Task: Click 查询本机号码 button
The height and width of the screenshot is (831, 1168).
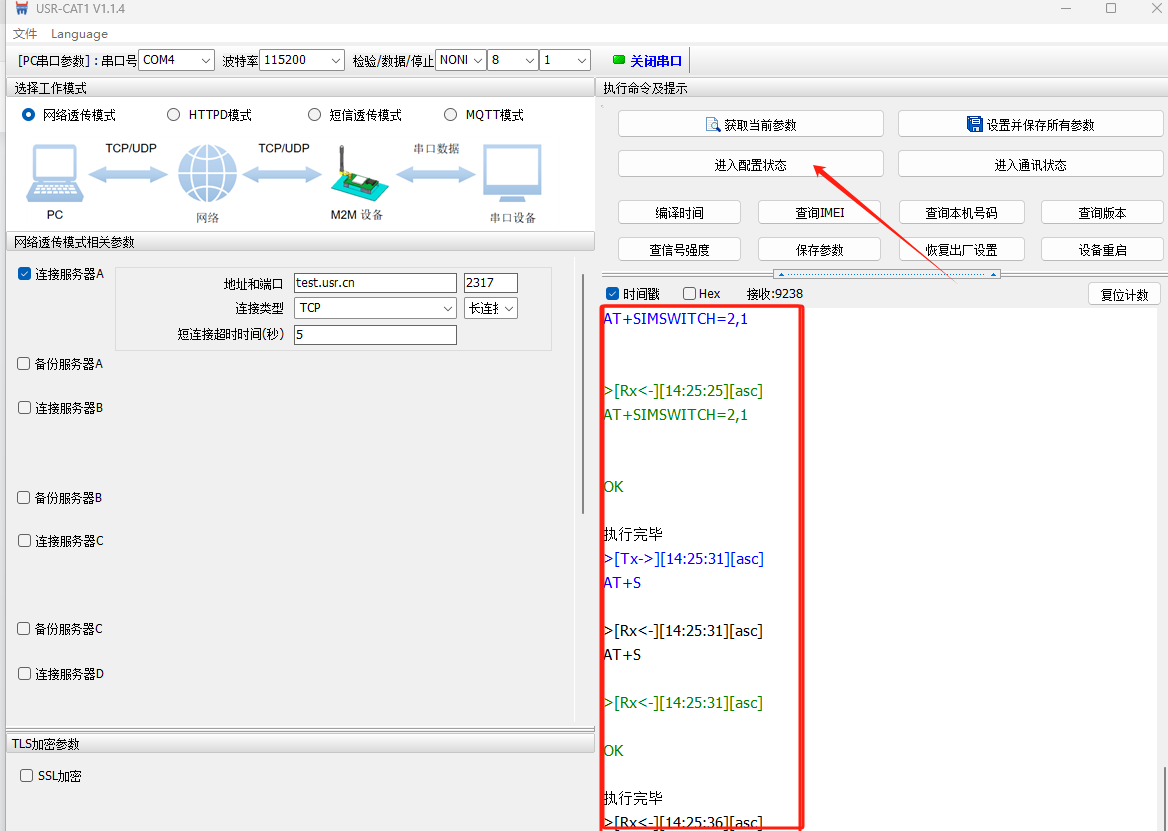Action: (x=961, y=213)
